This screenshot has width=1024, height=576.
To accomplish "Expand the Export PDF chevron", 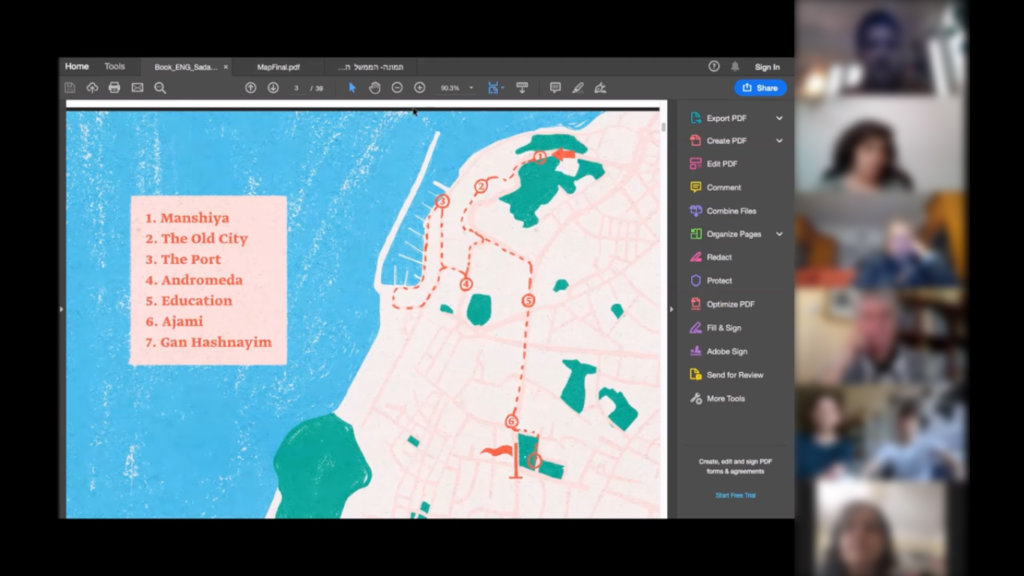I will point(779,118).
